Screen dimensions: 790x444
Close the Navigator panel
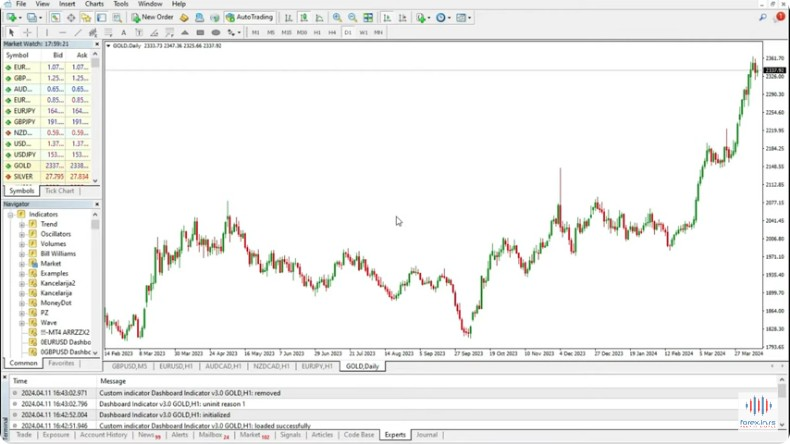click(97, 204)
